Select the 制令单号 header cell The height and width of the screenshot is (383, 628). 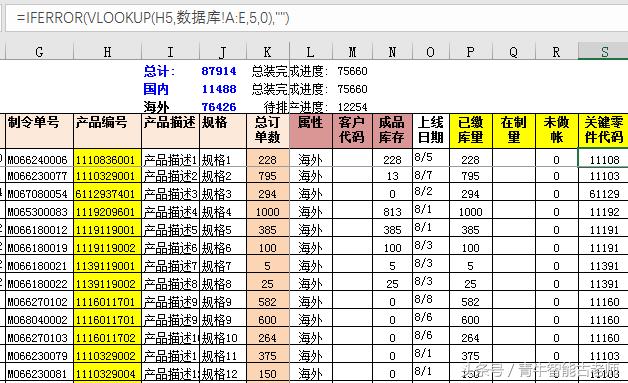click(x=39, y=131)
